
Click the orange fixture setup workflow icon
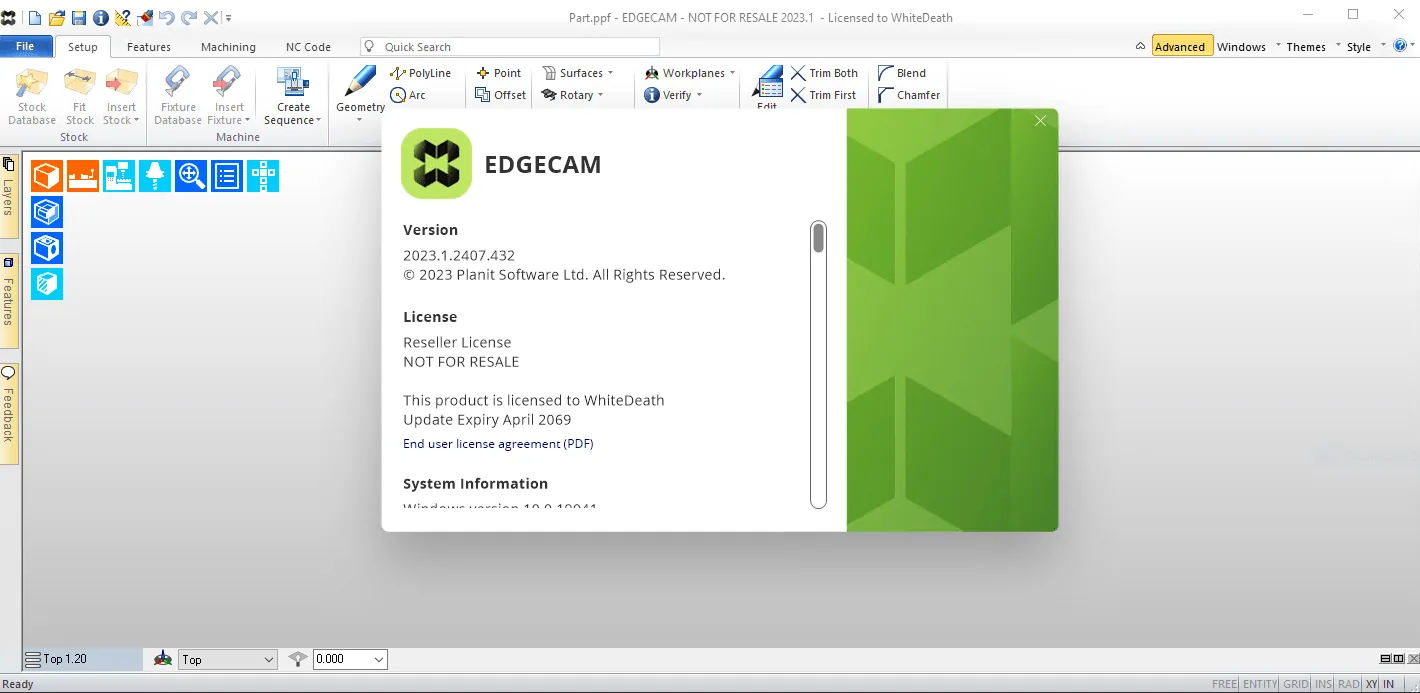(x=83, y=176)
